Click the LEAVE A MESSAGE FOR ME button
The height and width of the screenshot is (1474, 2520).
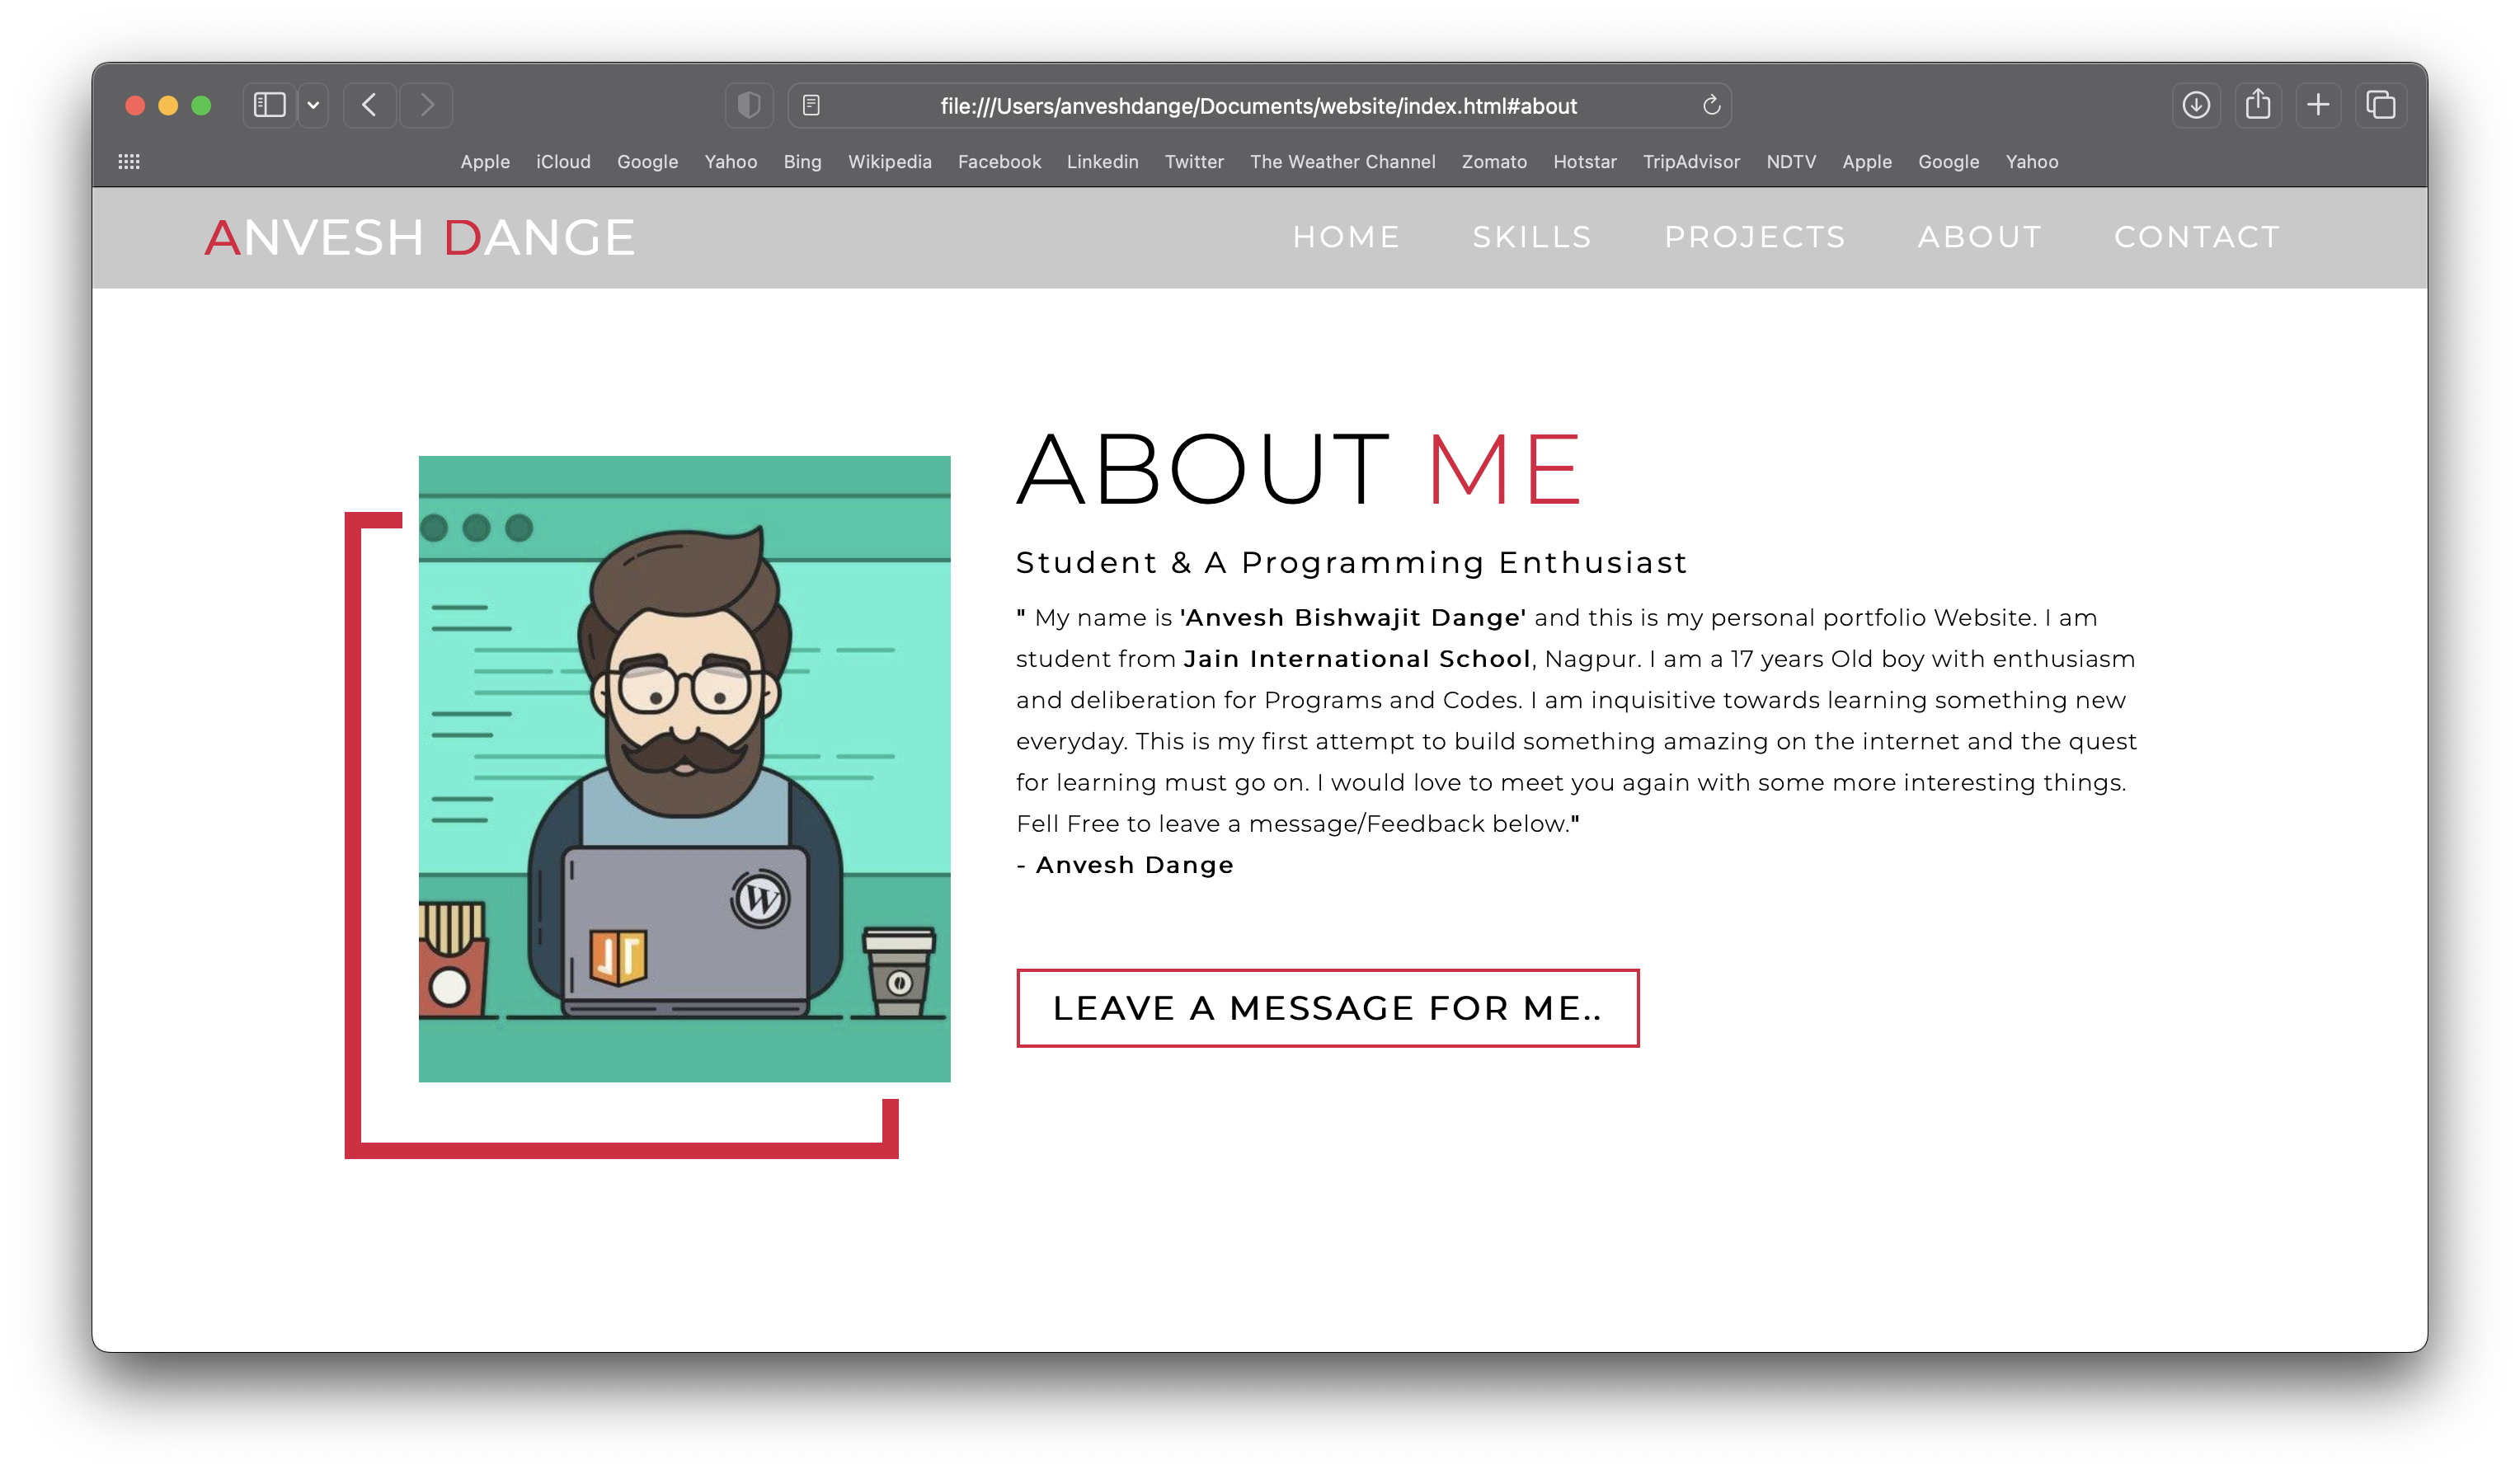1327,1008
